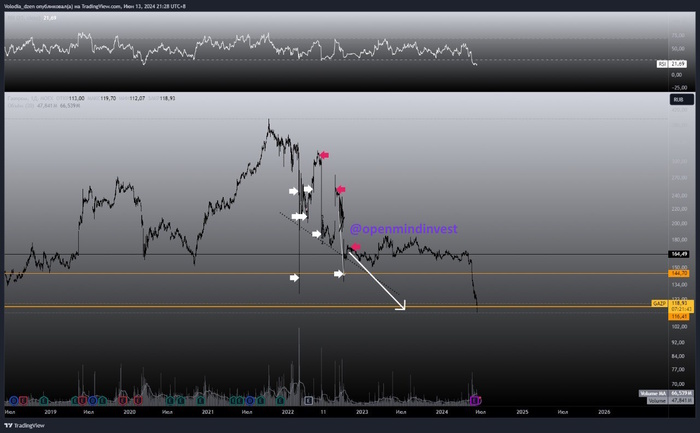Image resolution: width=700 pixels, height=433 pixels.
Task: Click the 2020 time axis label
Action: tap(129, 412)
